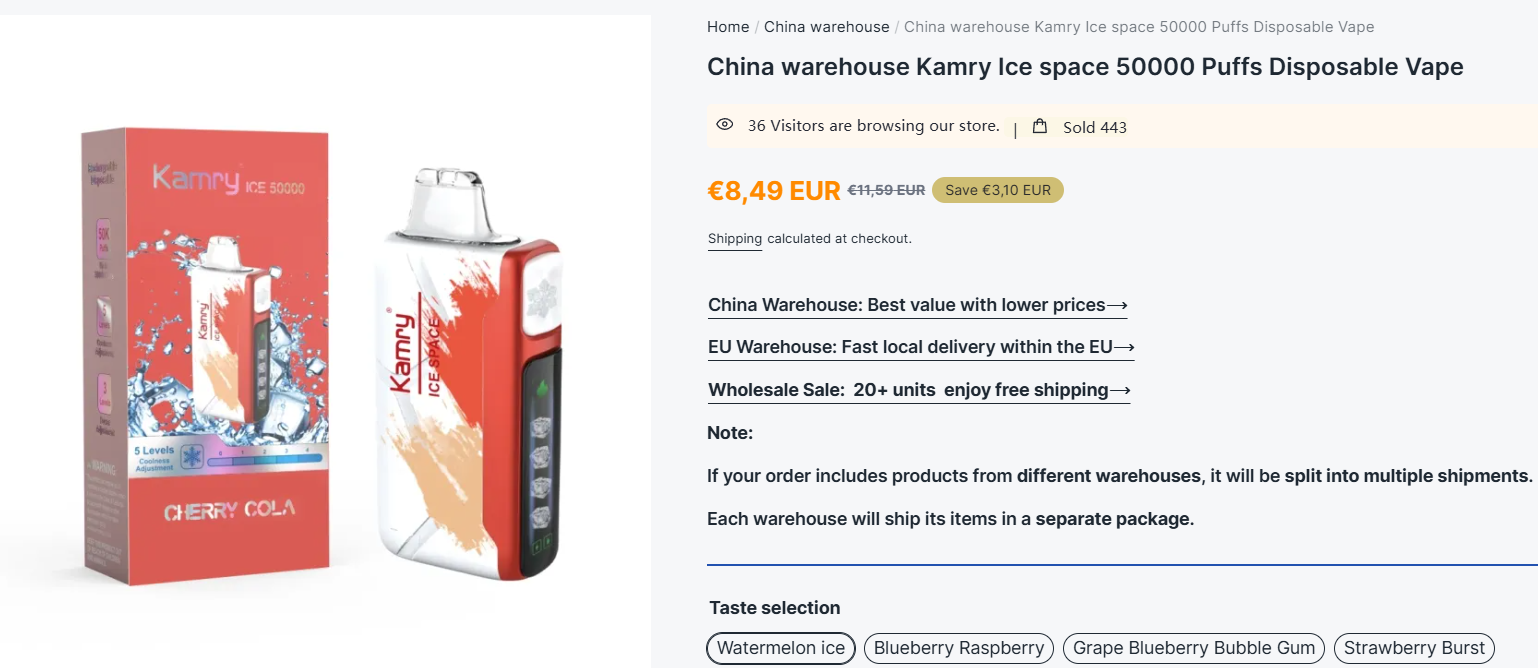Screen dimensions: 1538x668
Task: Select Strawberry Burst flavor option
Action: point(1414,648)
